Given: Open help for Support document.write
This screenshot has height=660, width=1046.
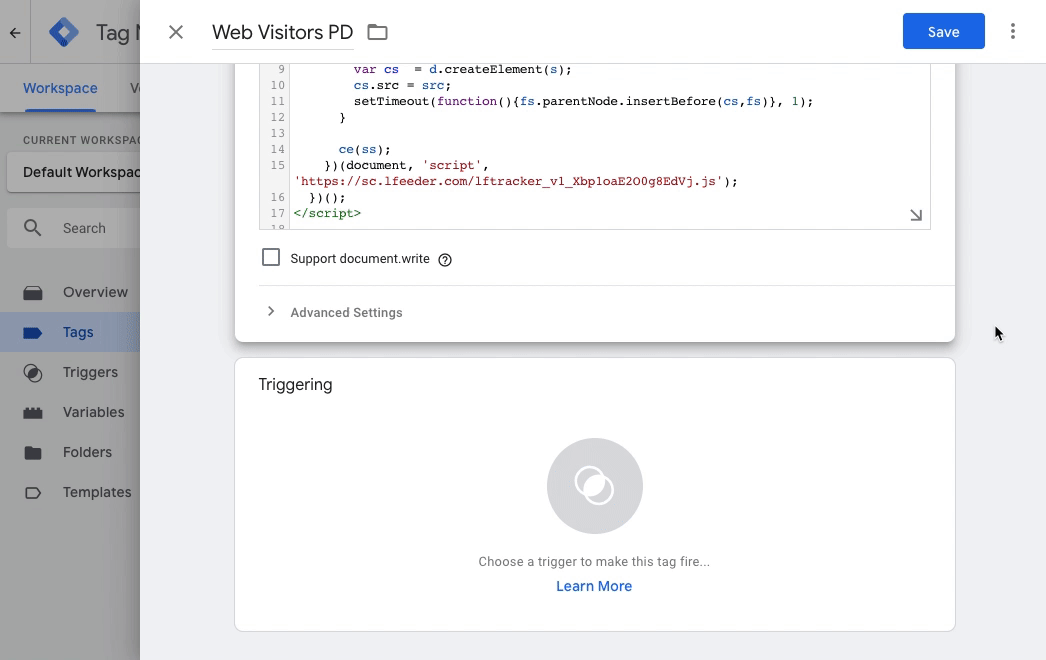Looking at the screenshot, I should [x=445, y=260].
